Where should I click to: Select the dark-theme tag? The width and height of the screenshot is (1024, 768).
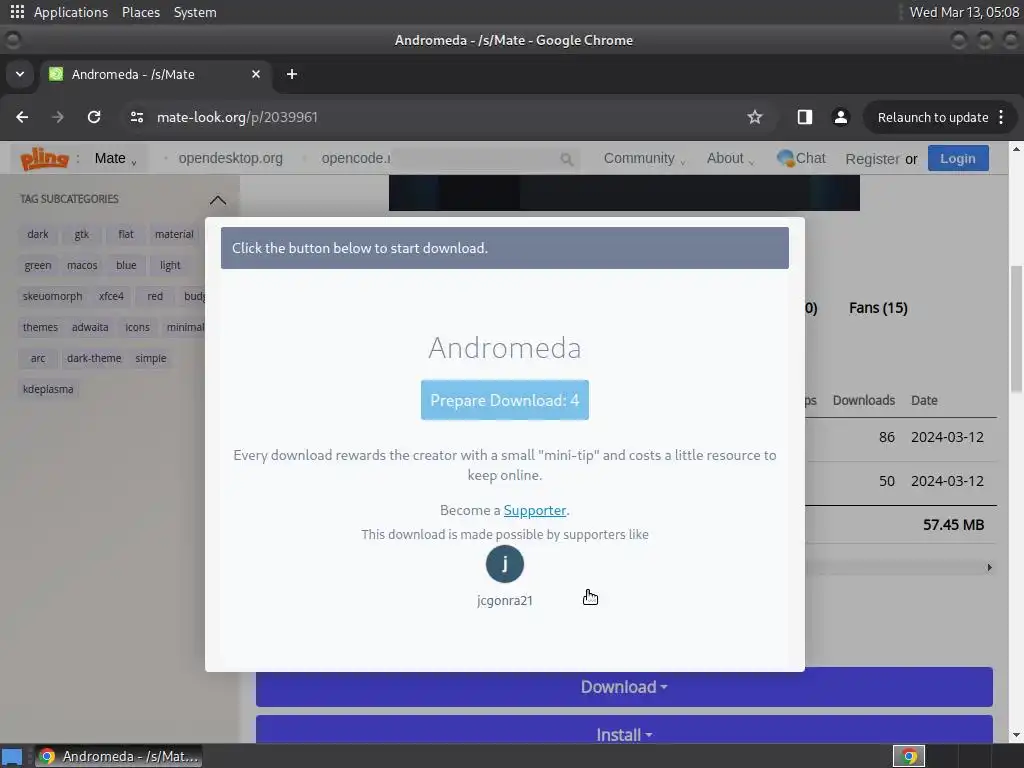click(x=94, y=358)
